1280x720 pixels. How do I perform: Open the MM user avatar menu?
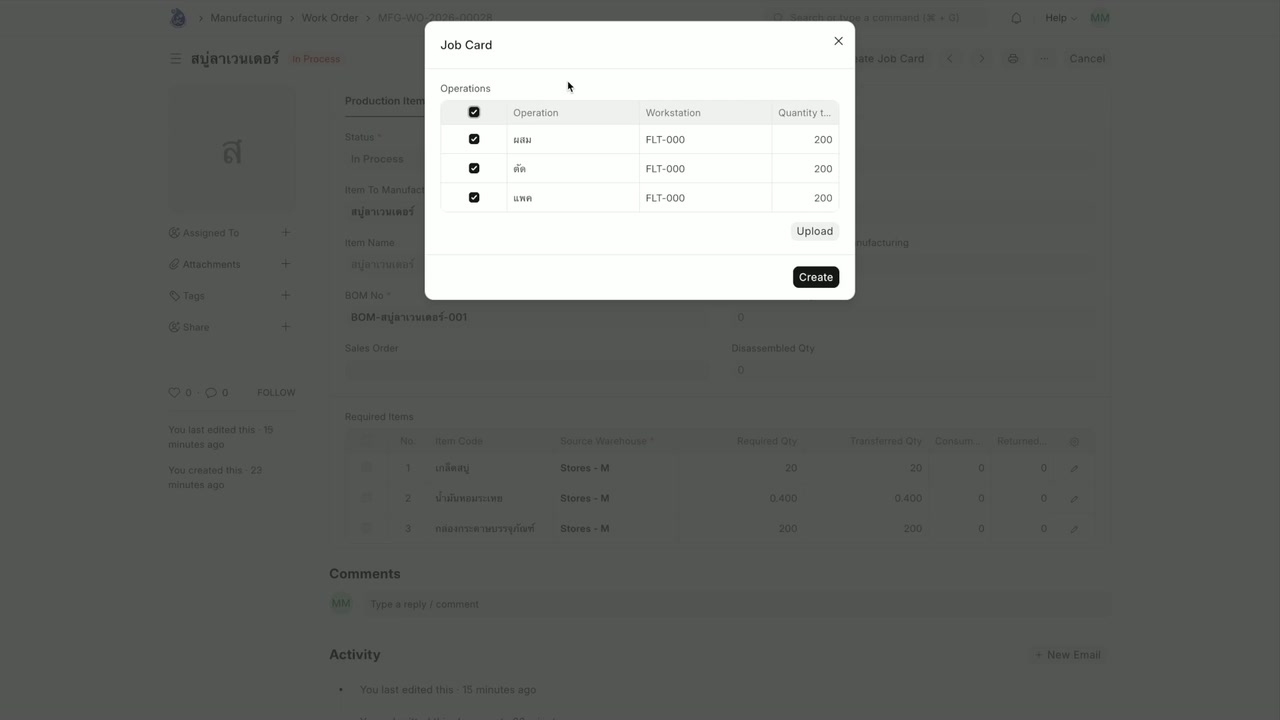[1100, 18]
